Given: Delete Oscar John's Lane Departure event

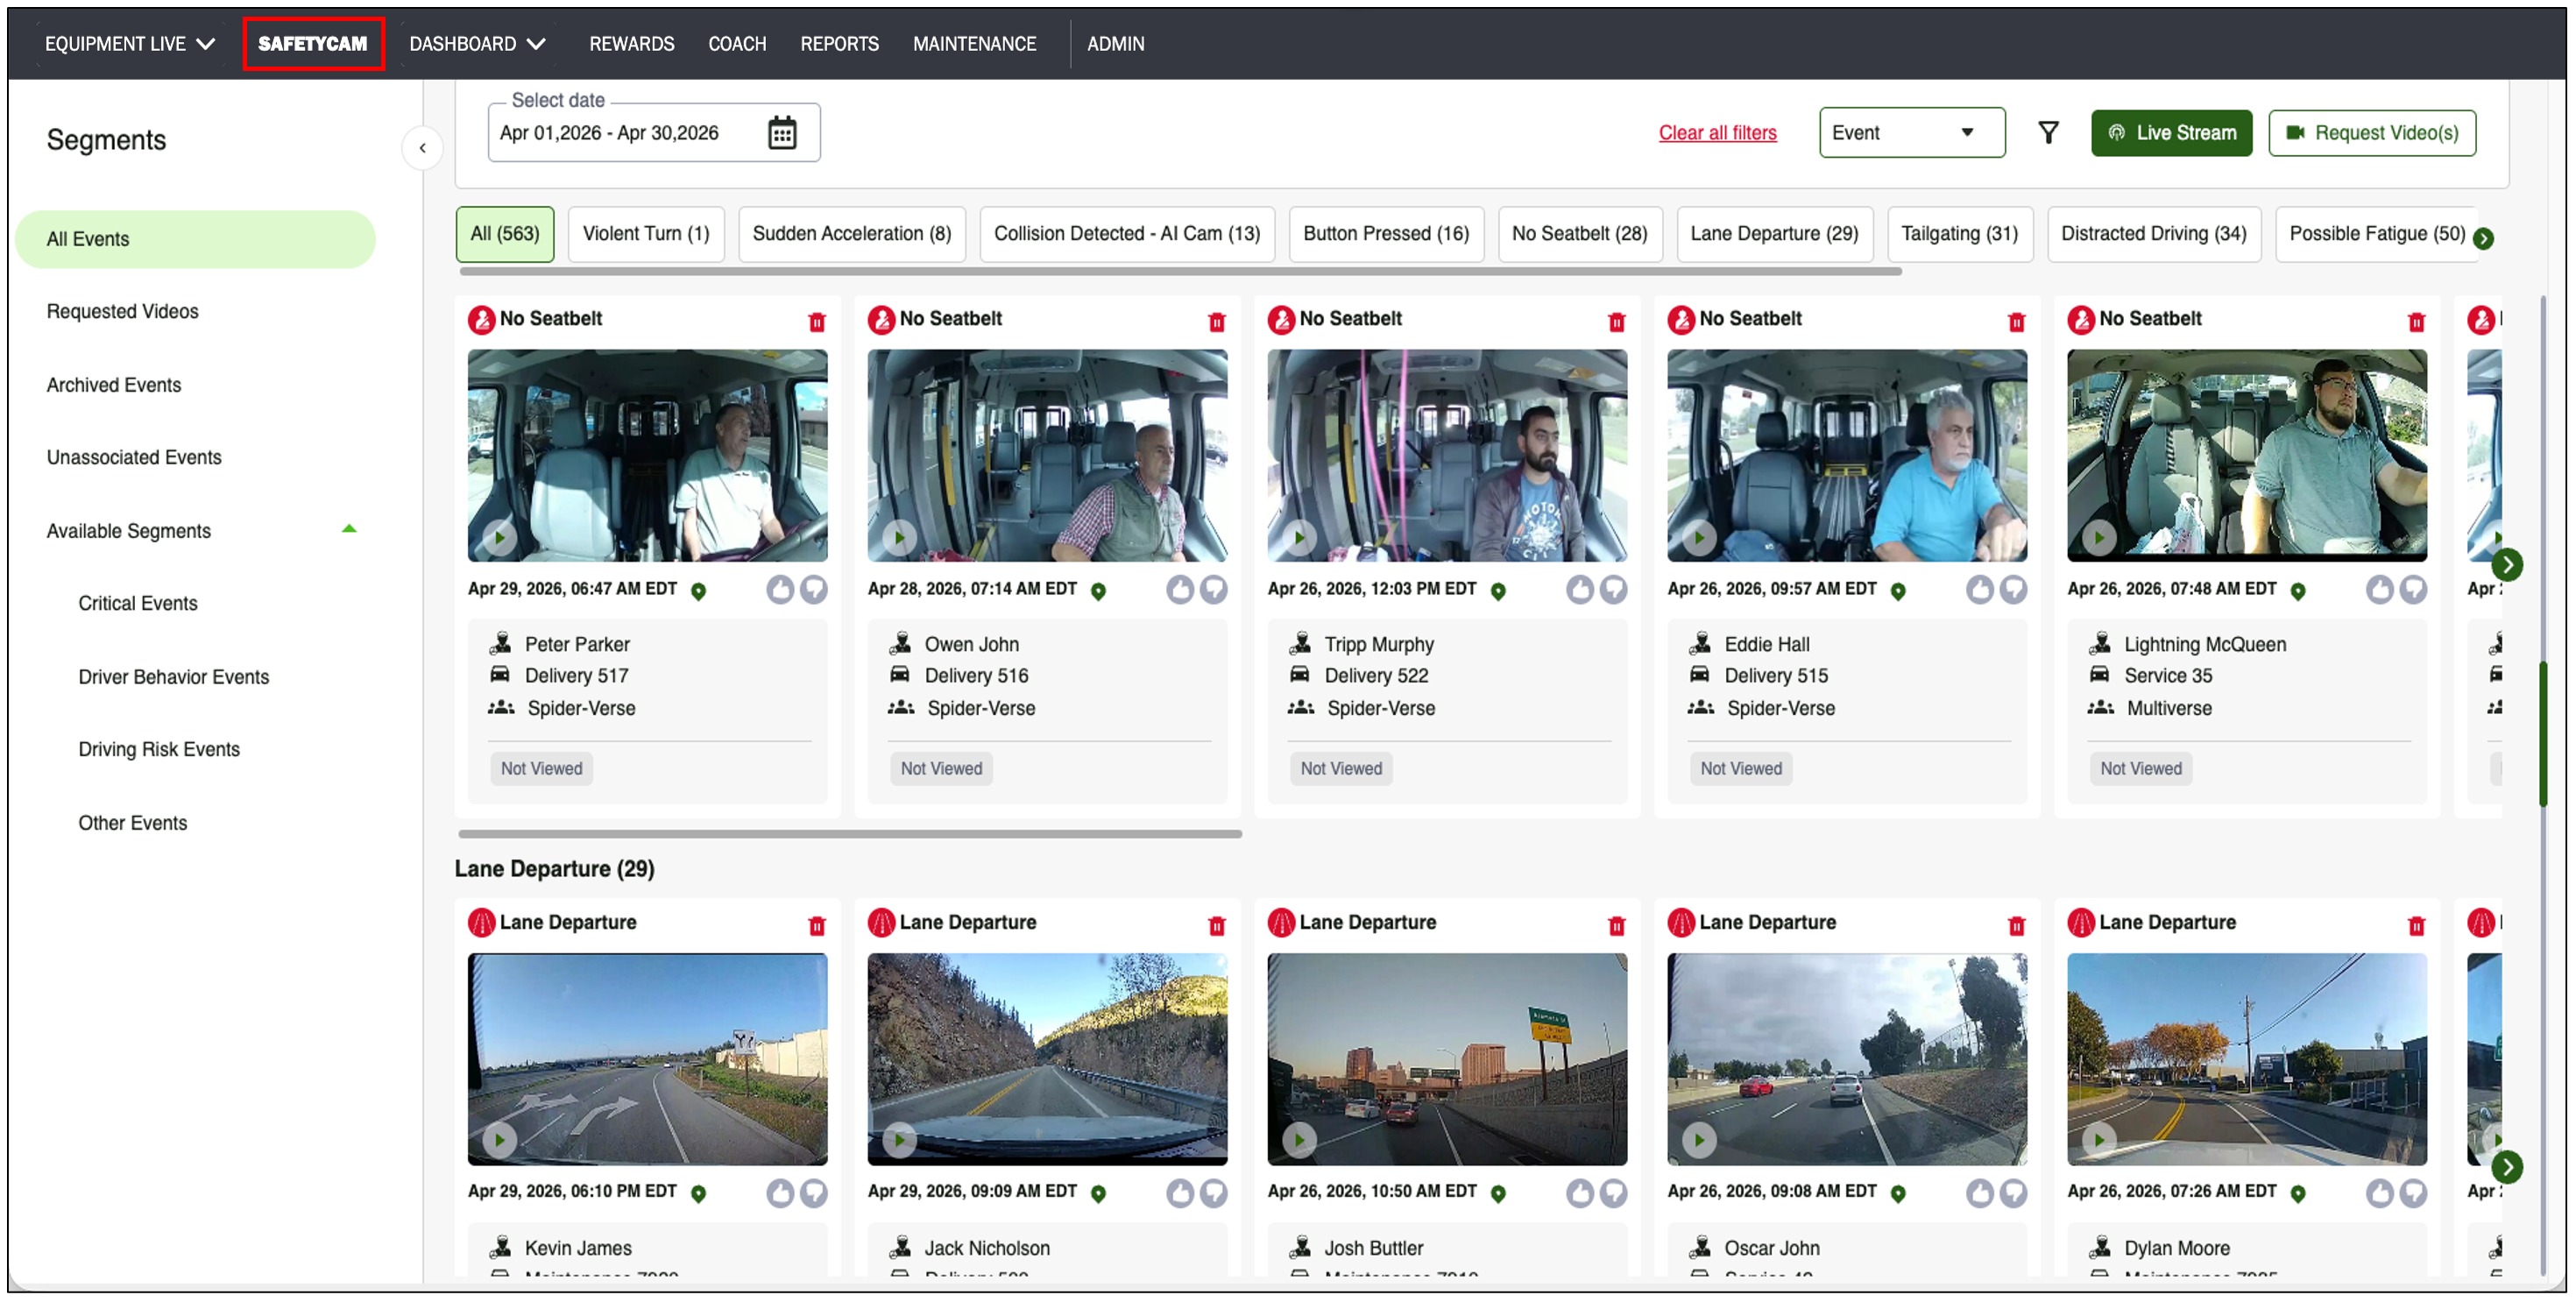Looking at the screenshot, I should click(2017, 926).
